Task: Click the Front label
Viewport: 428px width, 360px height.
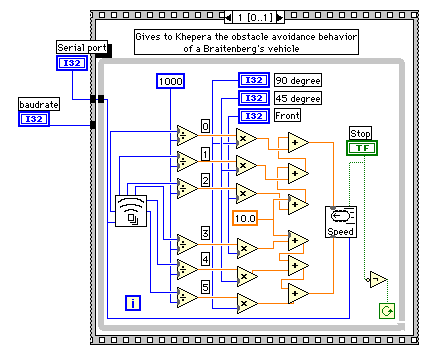Action: [x=287, y=116]
